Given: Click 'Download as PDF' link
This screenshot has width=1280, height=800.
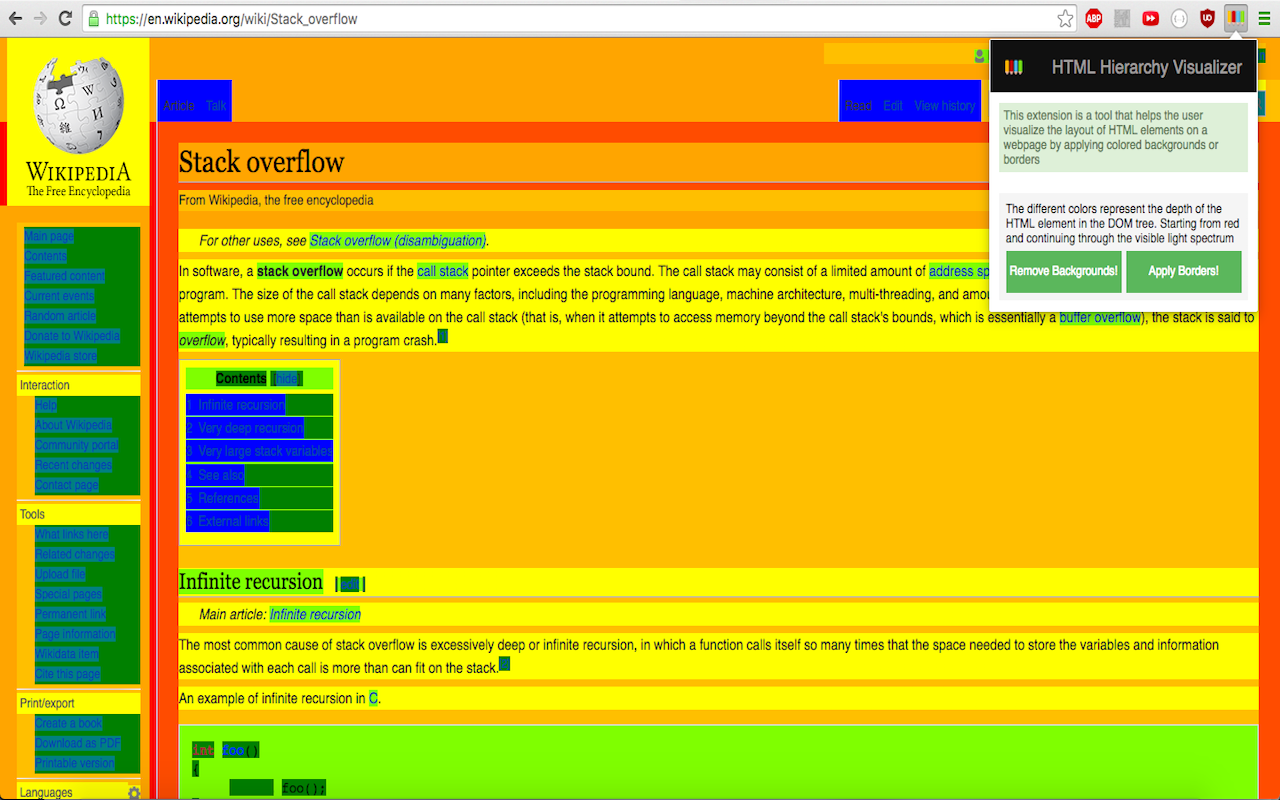Looking at the screenshot, I should (78, 743).
